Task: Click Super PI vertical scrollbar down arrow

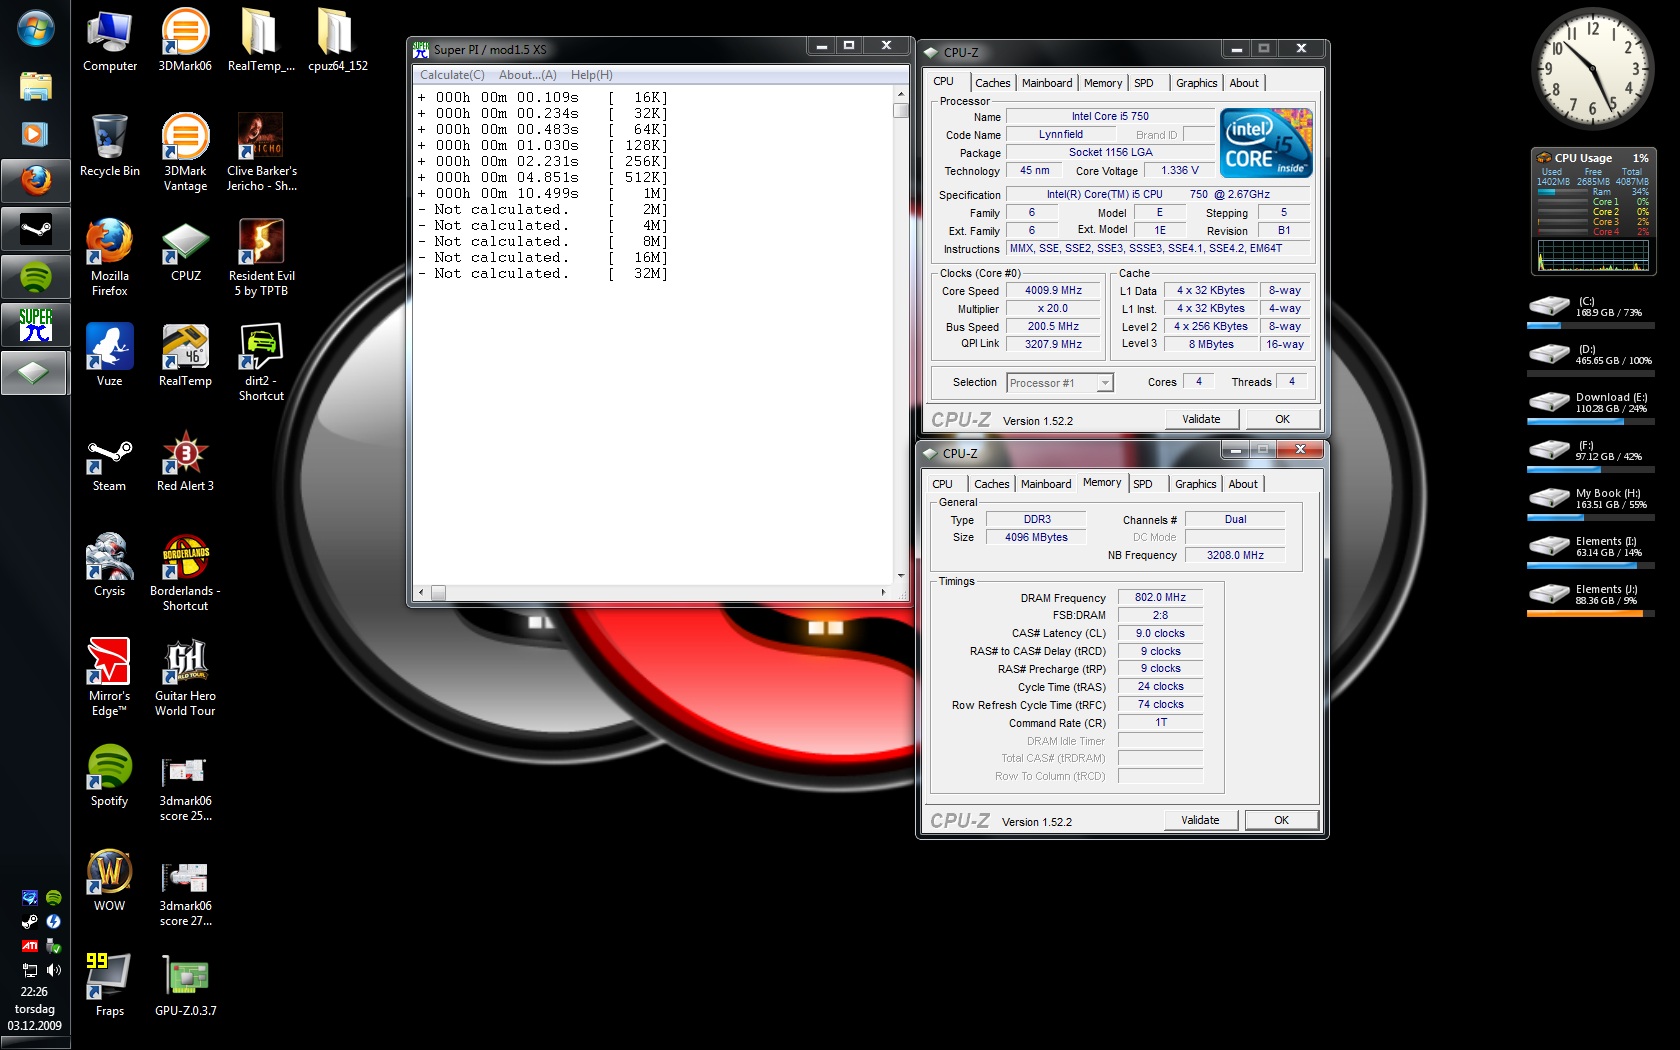Action: (x=901, y=576)
